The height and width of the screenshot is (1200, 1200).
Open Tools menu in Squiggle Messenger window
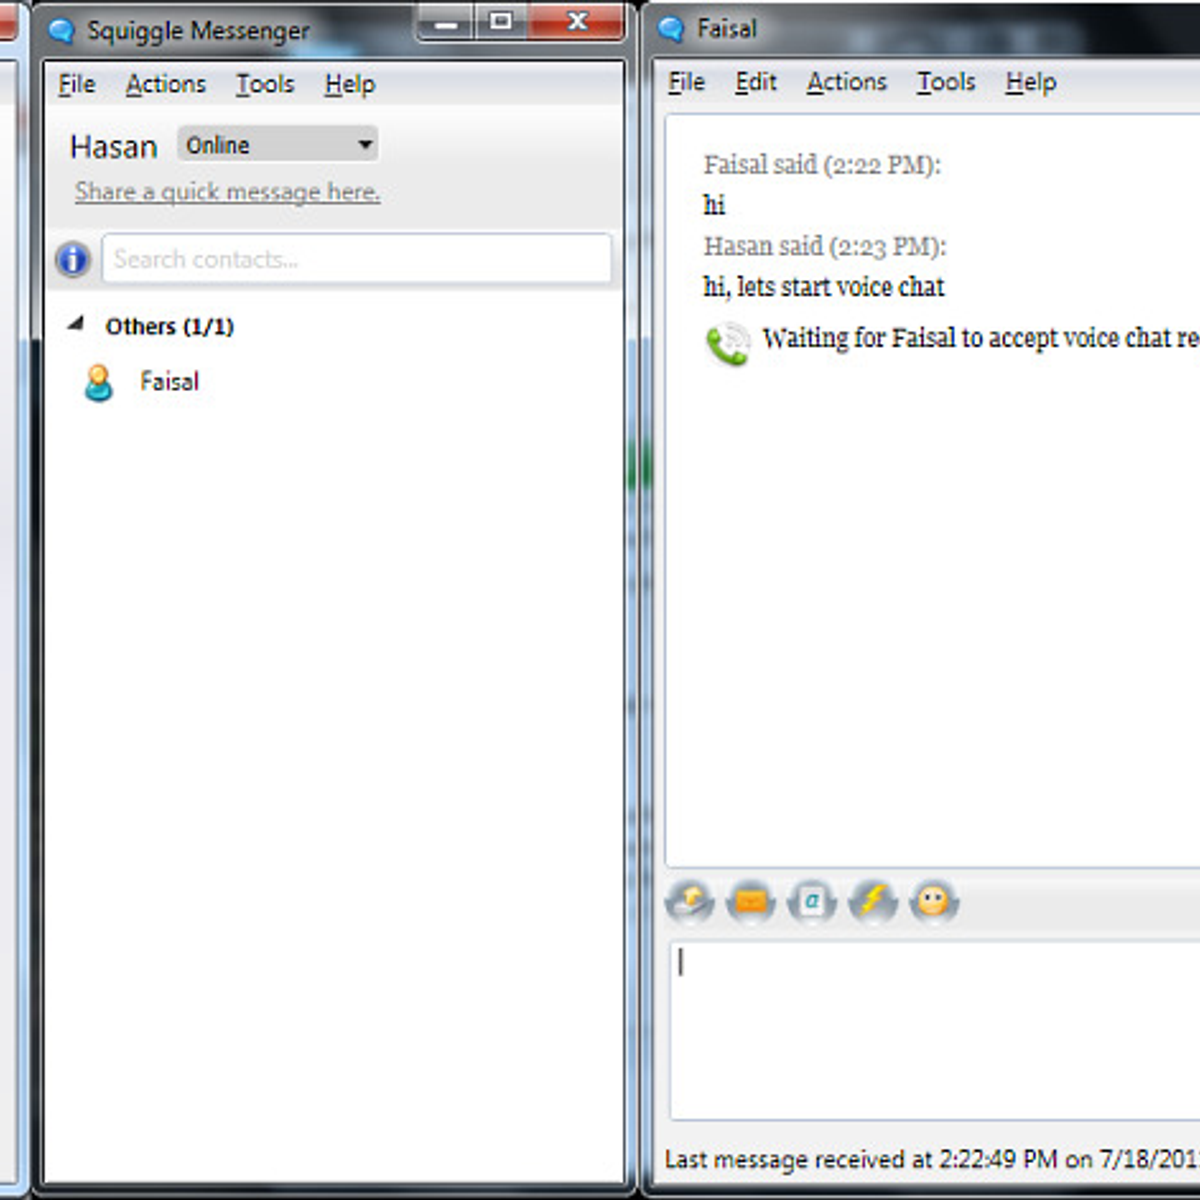click(265, 84)
